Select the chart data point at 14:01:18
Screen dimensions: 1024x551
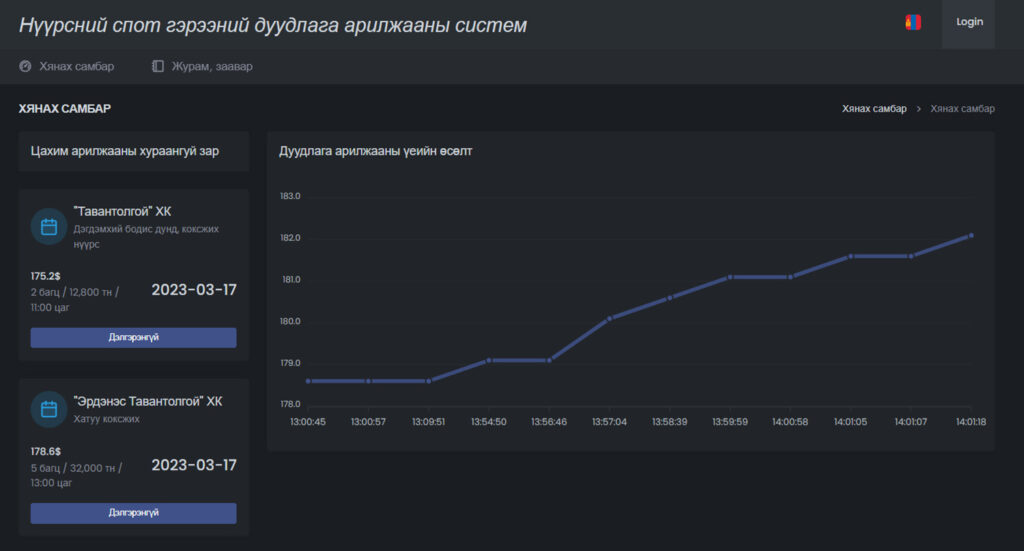point(971,236)
